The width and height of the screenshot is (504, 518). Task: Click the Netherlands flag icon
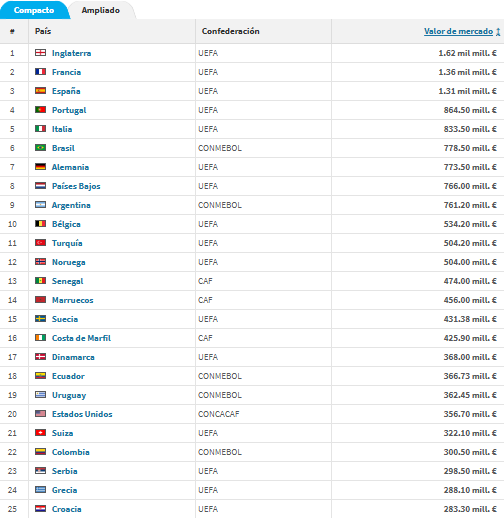pyautogui.click(x=40, y=186)
